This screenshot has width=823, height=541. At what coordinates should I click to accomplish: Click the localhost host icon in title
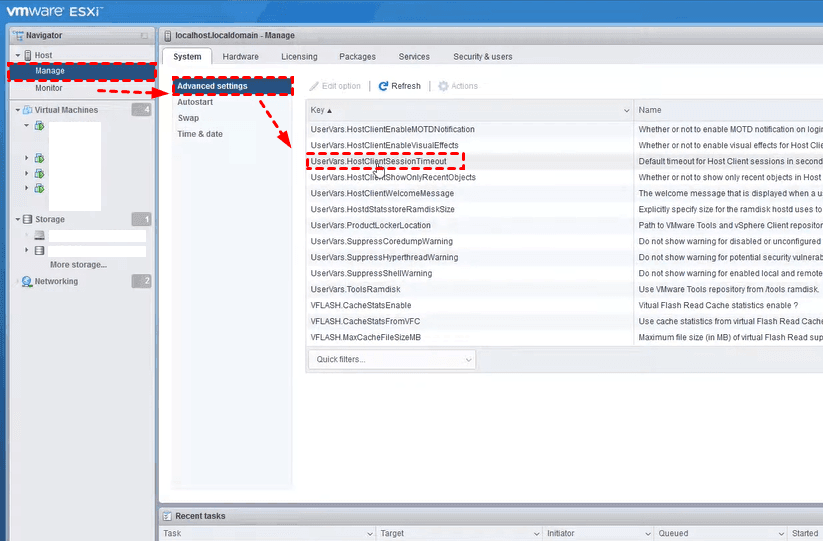(167, 36)
